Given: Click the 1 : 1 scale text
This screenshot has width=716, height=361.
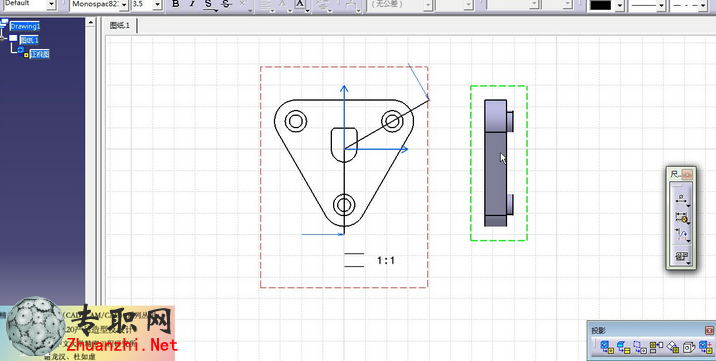Looking at the screenshot, I should point(386,260).
